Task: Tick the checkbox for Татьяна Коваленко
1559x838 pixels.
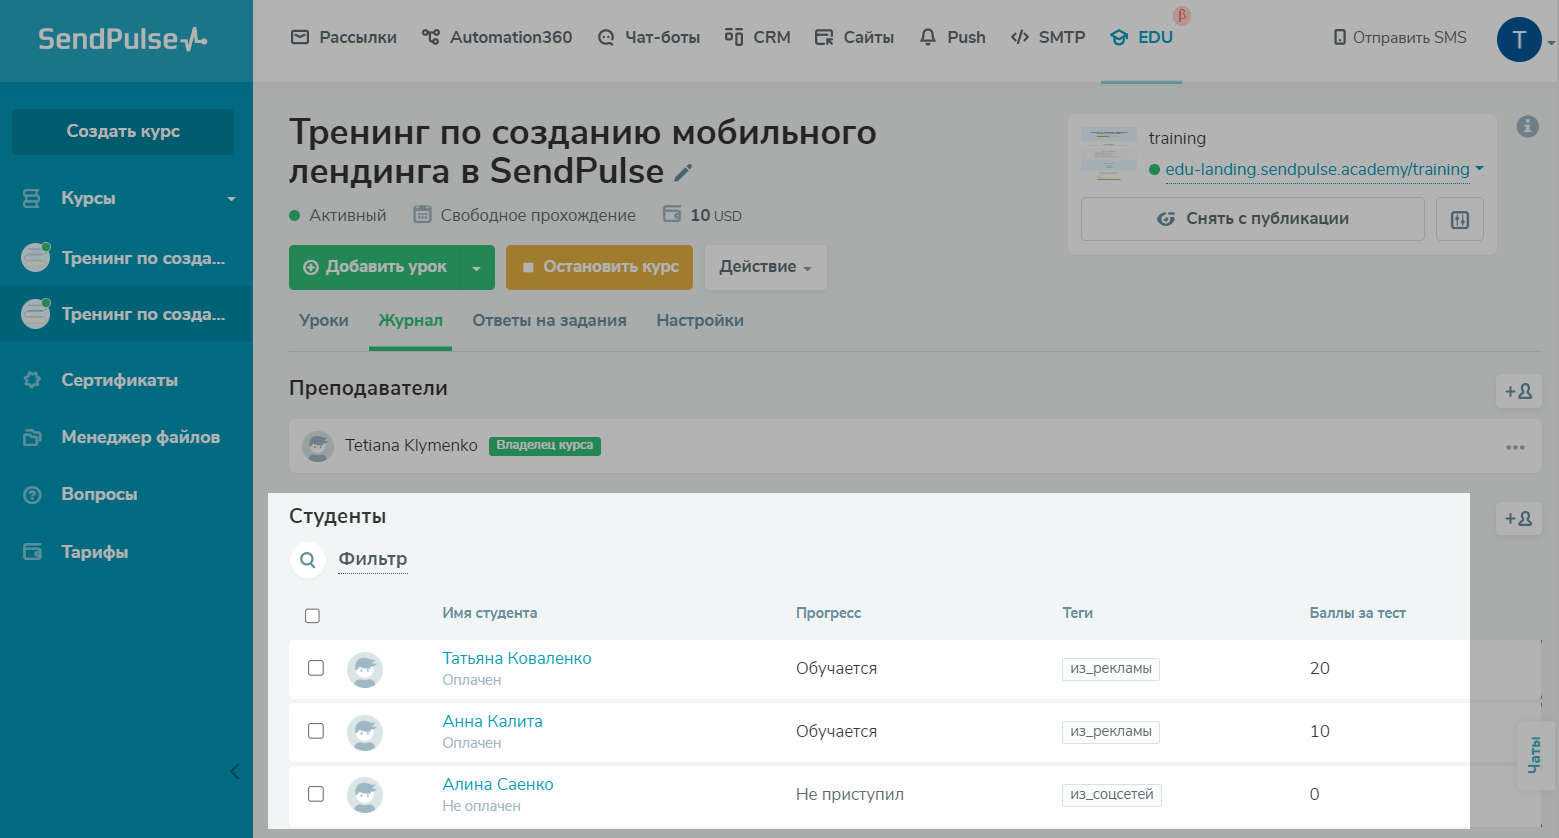Action: click(316, 668)
